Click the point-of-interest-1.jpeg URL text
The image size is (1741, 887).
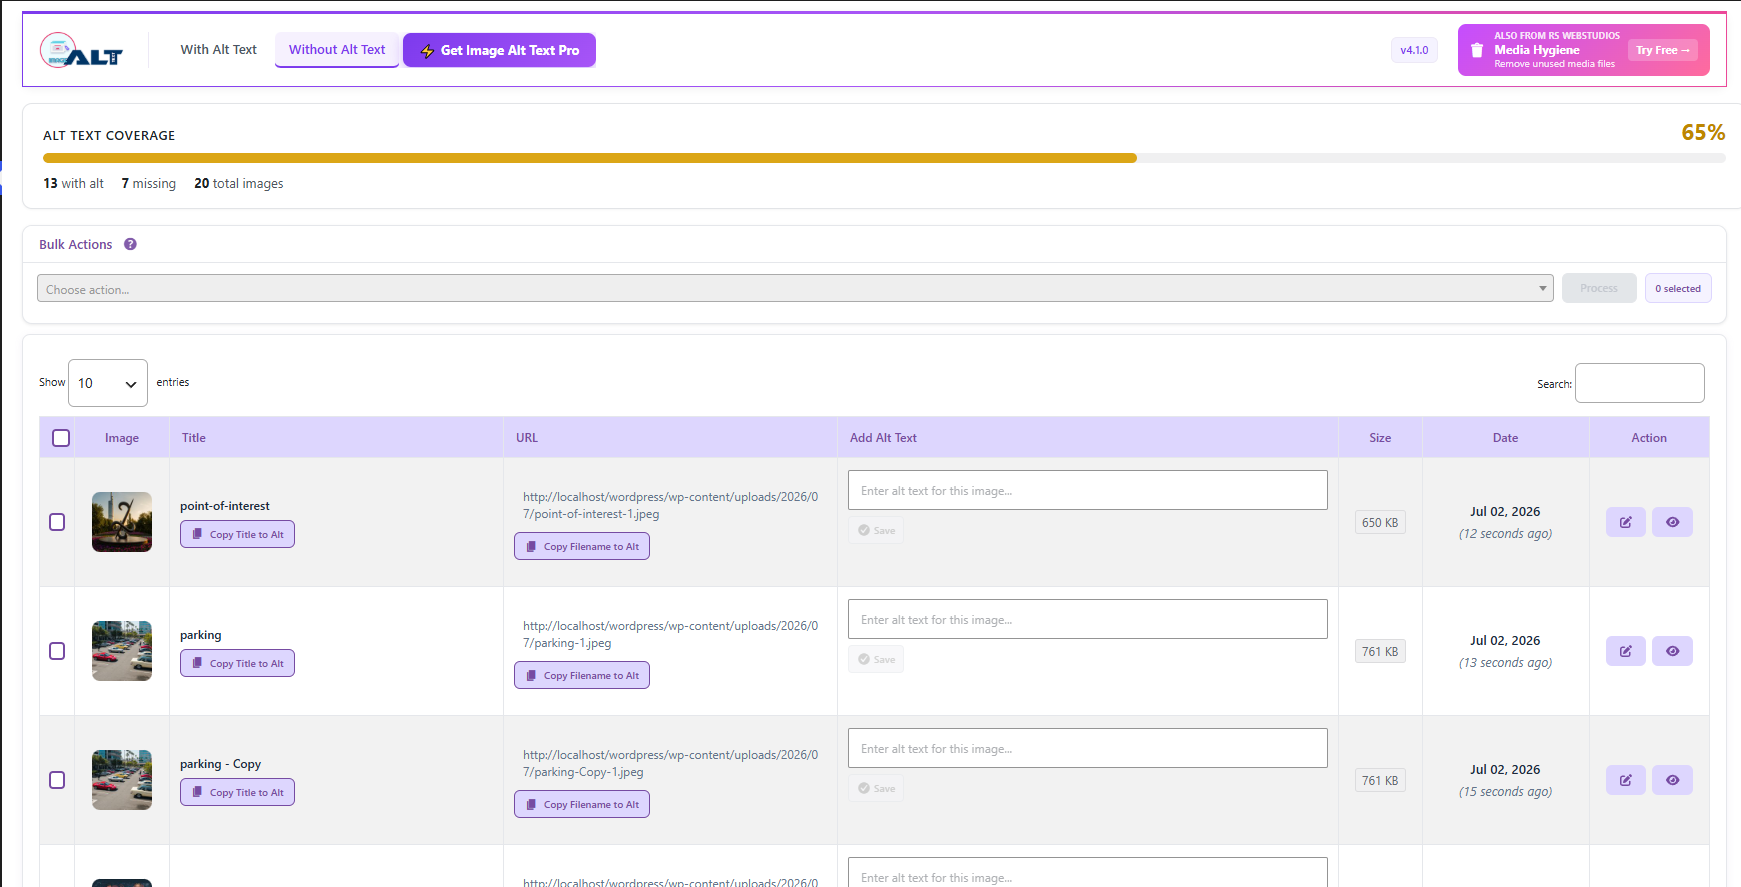point(670,505)
